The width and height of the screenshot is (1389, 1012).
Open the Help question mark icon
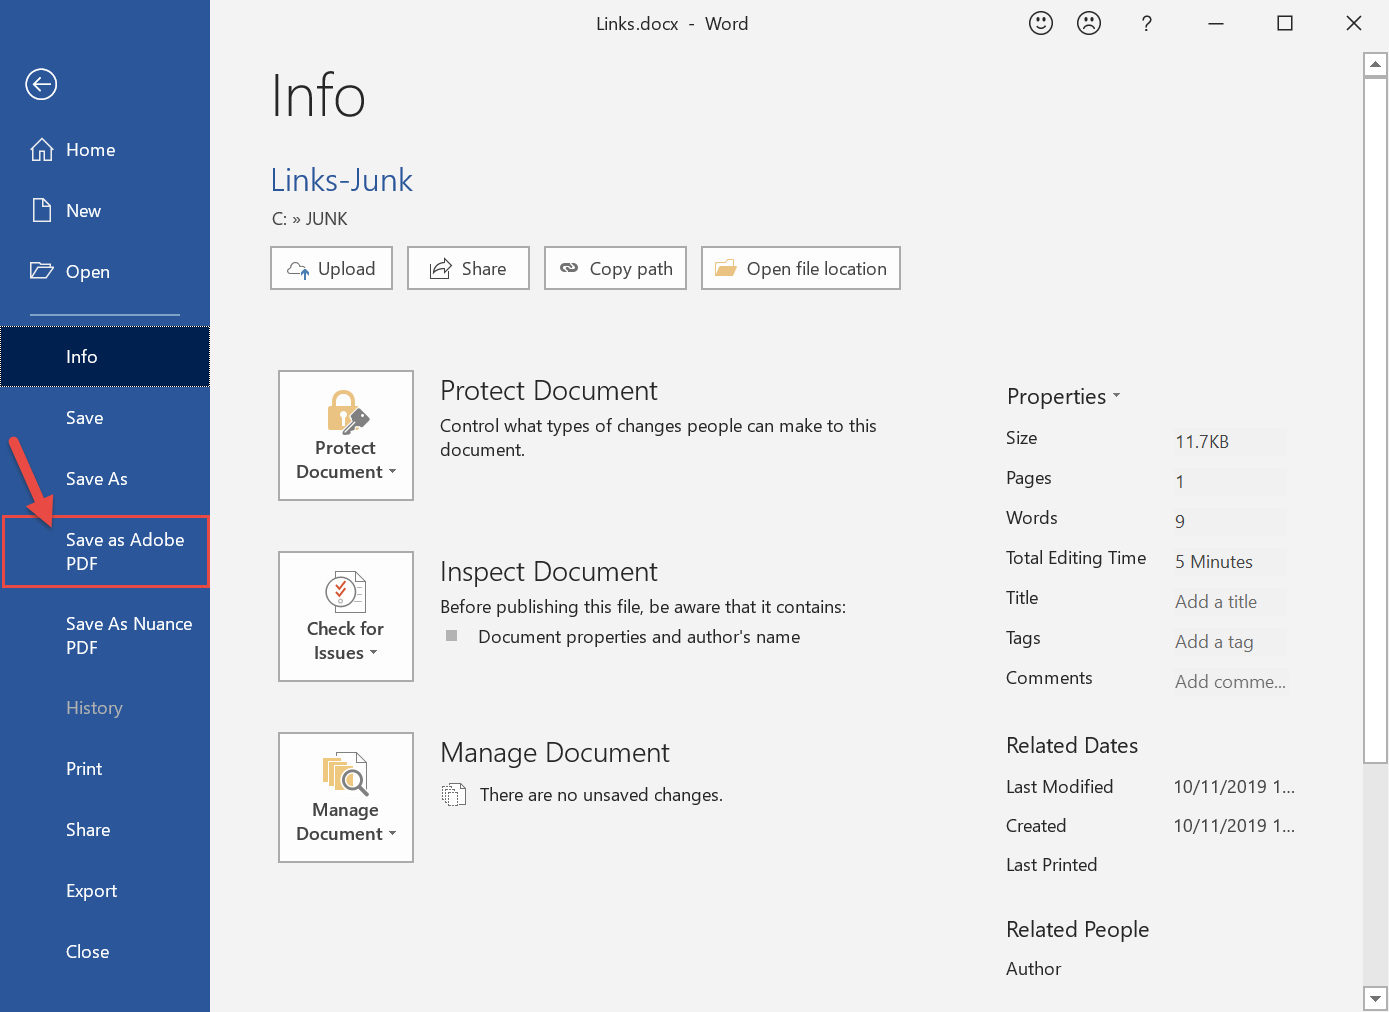pyautogui.click(x=1146, y=24)
